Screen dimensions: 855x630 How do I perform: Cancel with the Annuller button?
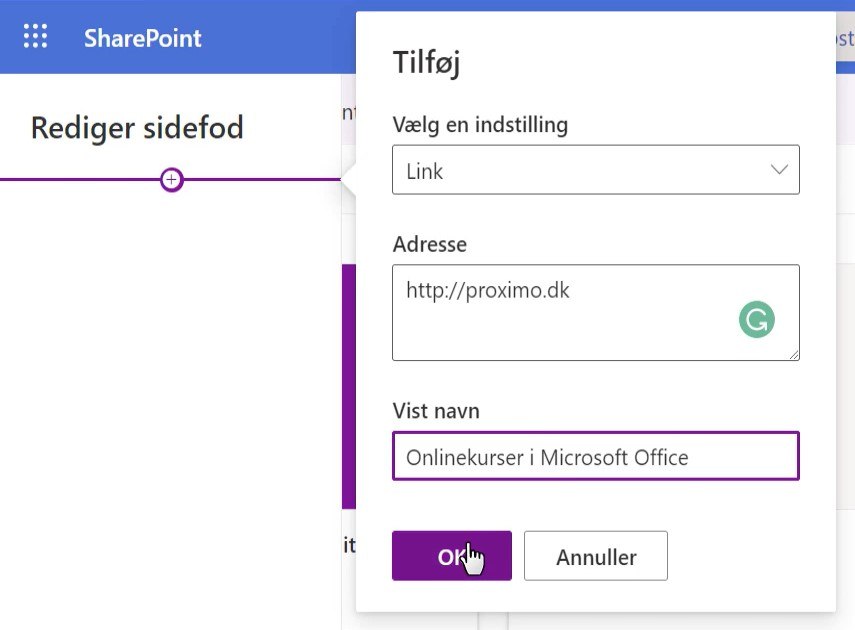[595, 556]
